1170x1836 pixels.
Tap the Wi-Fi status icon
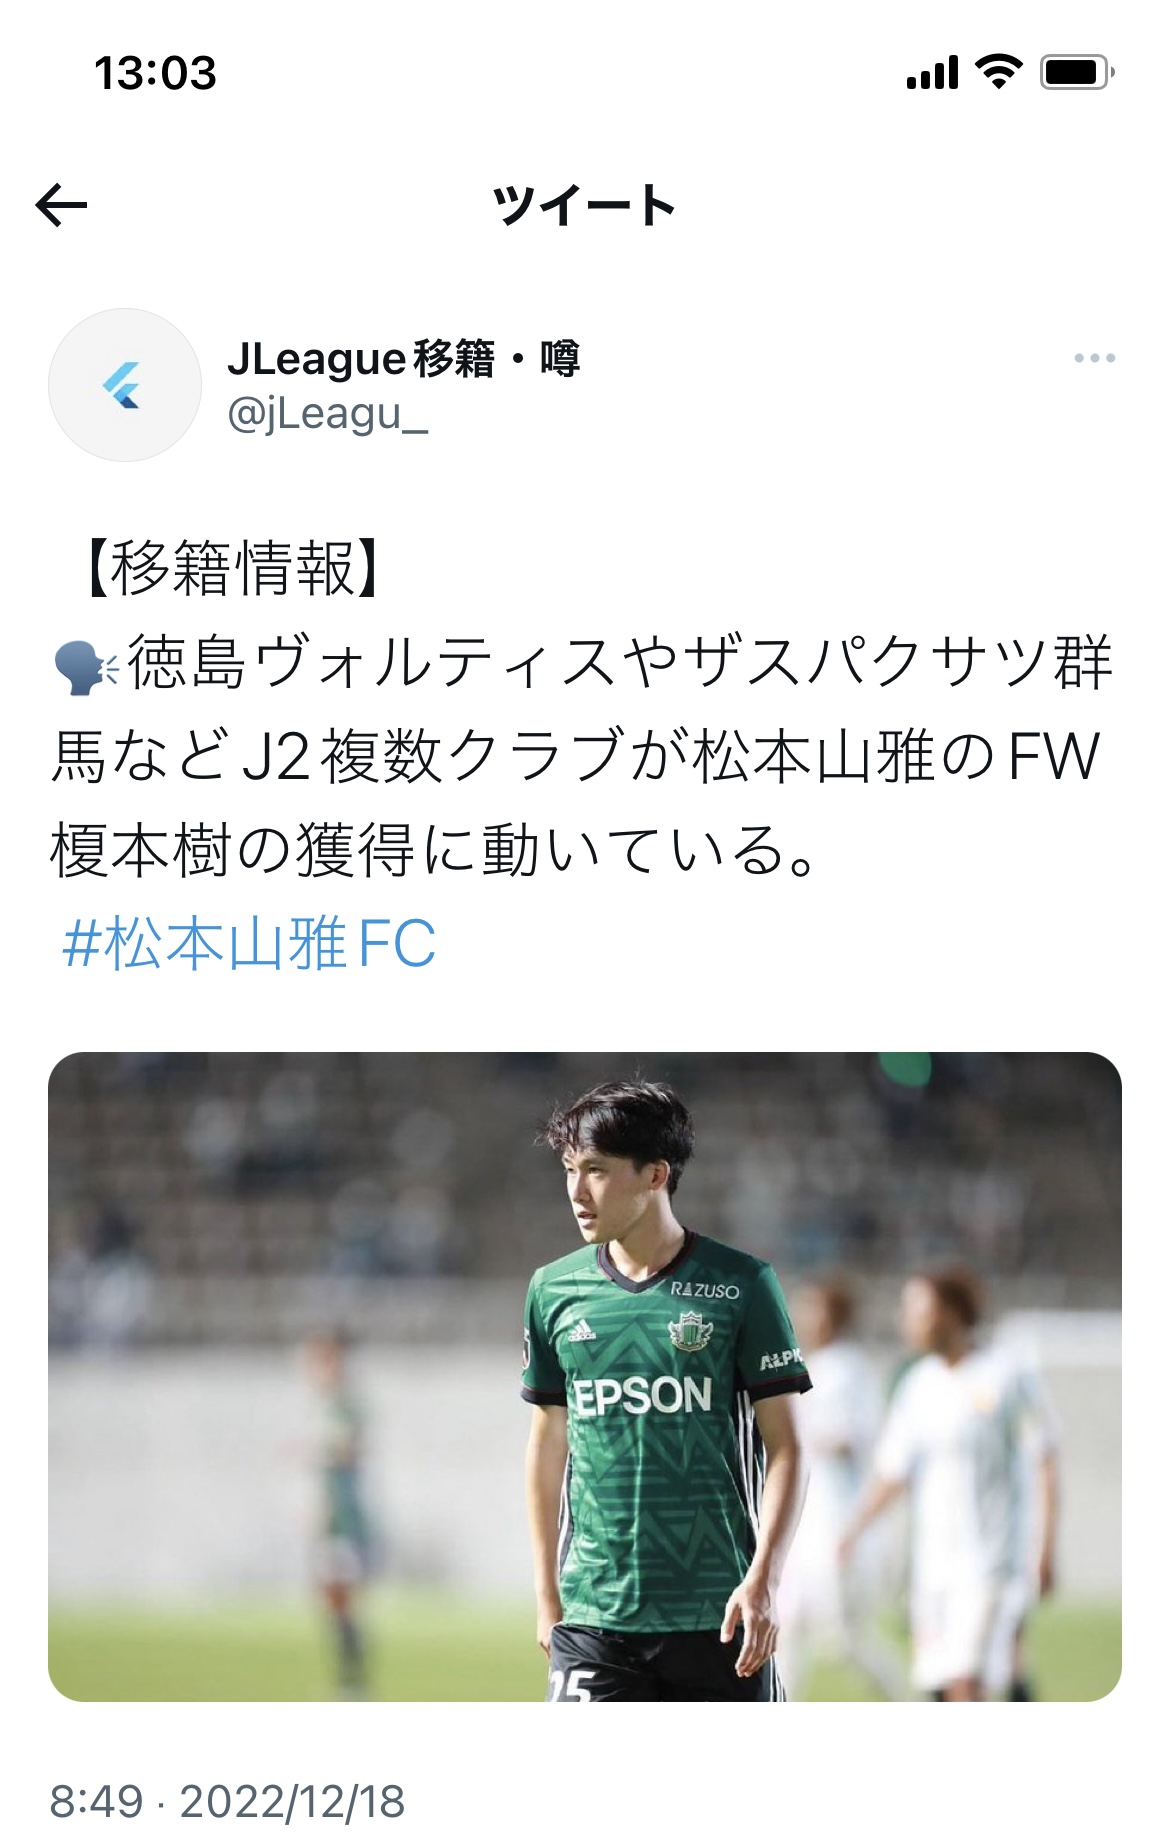point(998,72)
